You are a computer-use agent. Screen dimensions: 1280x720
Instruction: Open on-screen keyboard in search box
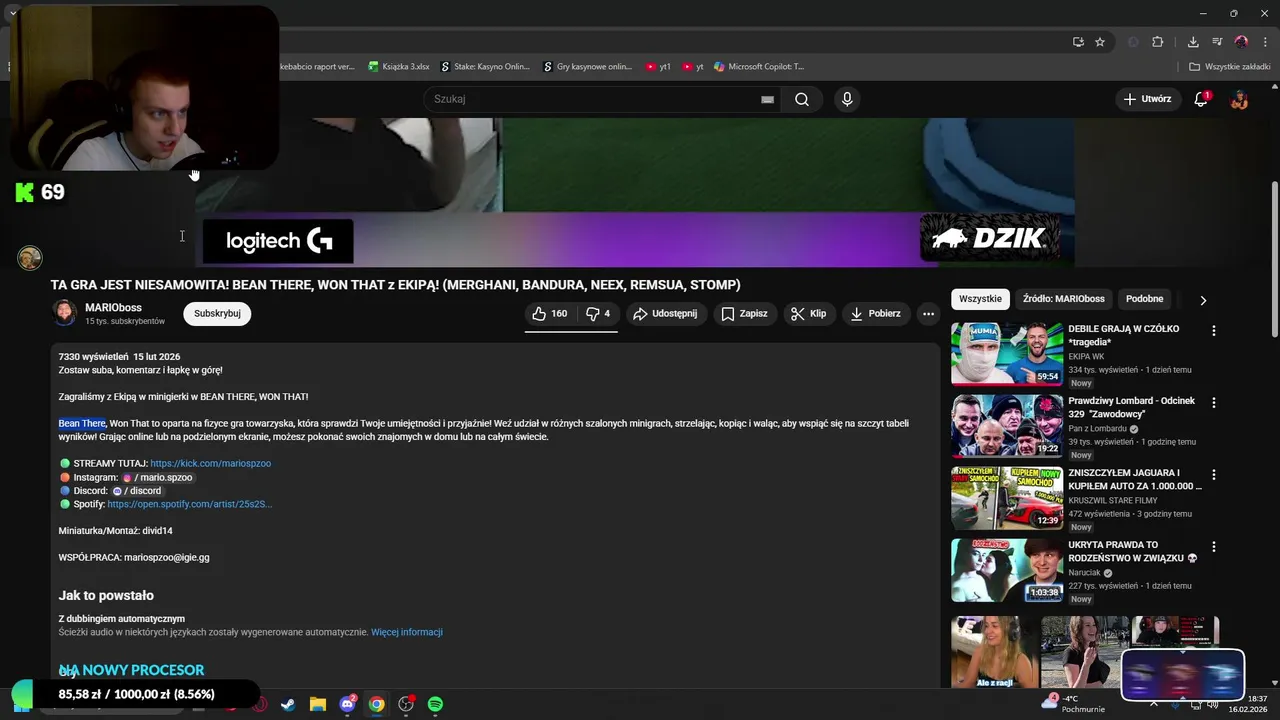coord(767,99)
